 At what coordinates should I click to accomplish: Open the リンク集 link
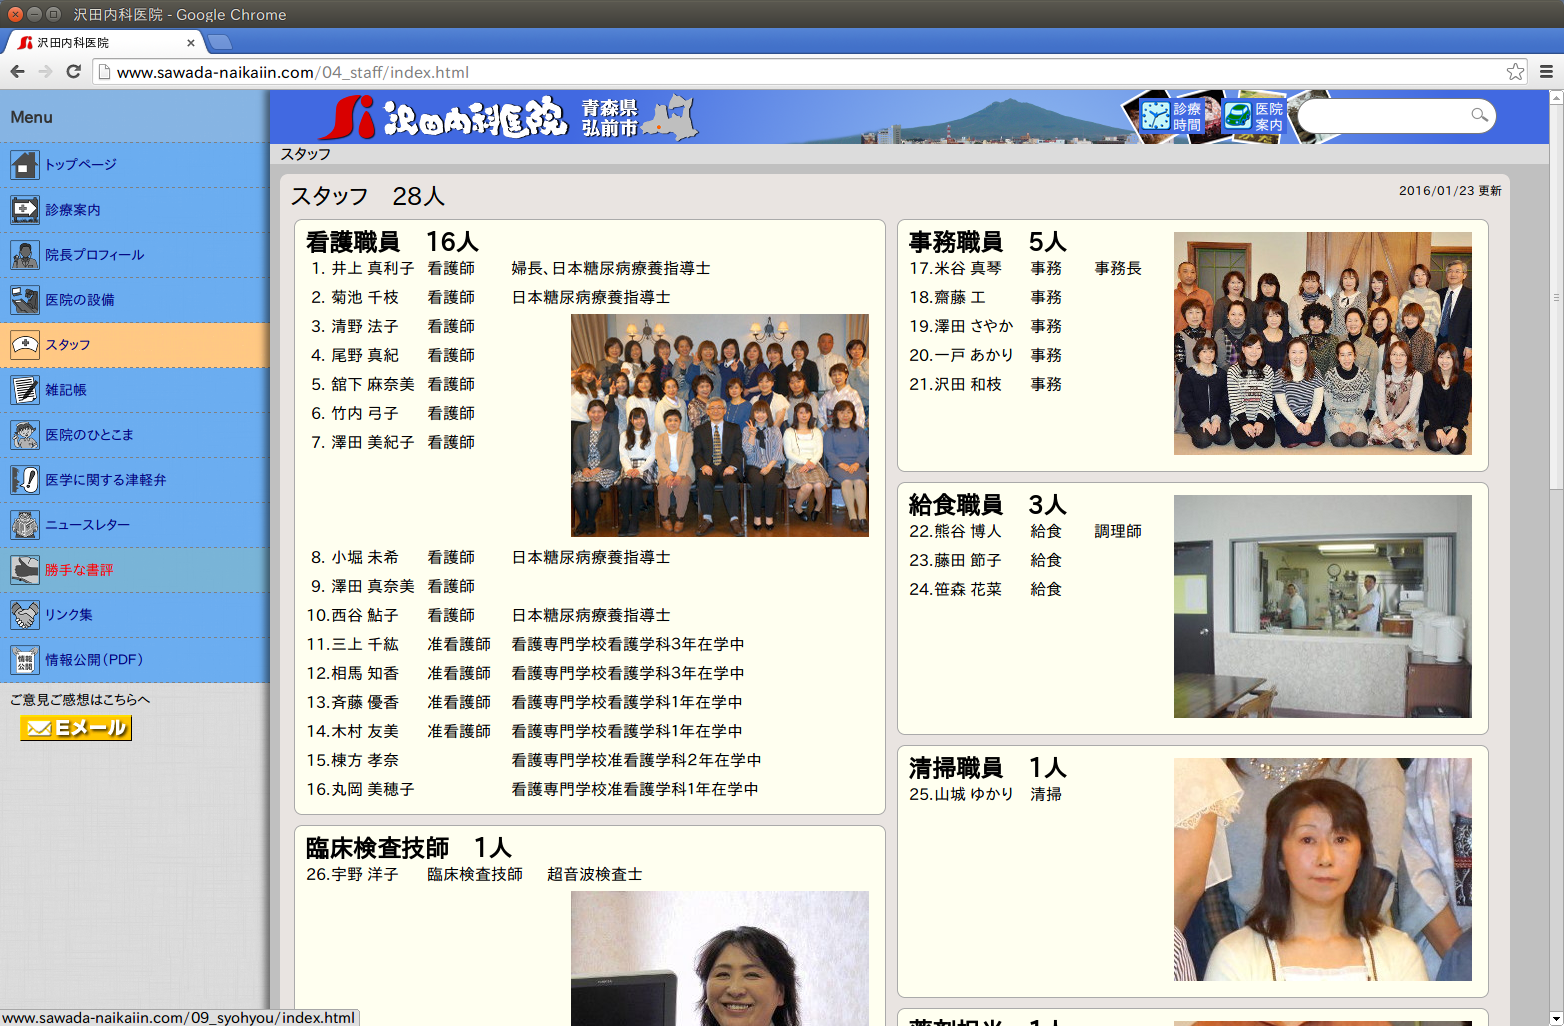coord(69,615)
